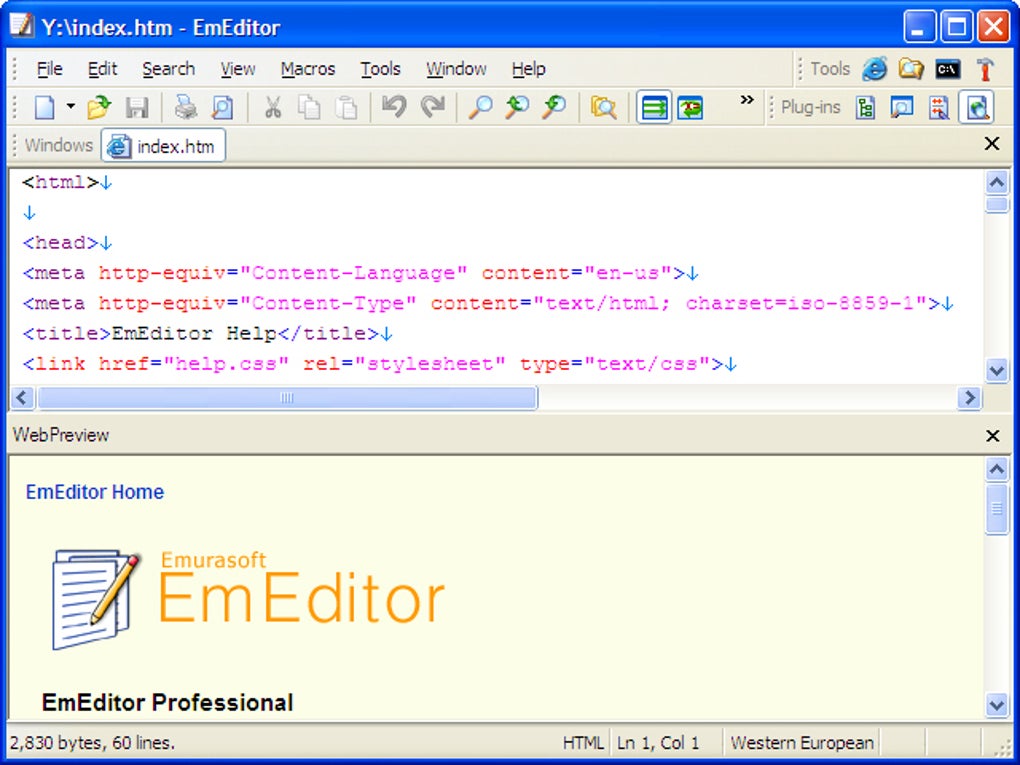Click the WebPreview scroll down arrow

pyautogui.click(x=997, y=705)
